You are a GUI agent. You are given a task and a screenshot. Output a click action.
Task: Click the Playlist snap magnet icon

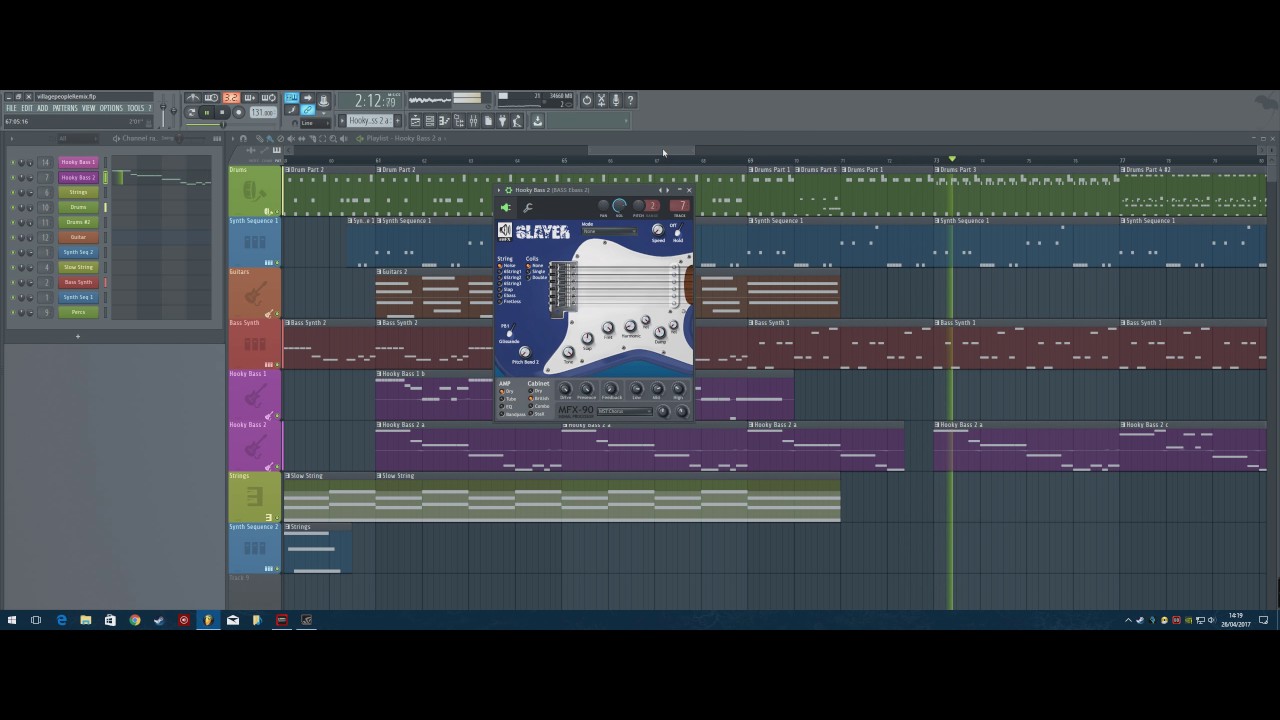coord(243,138)
